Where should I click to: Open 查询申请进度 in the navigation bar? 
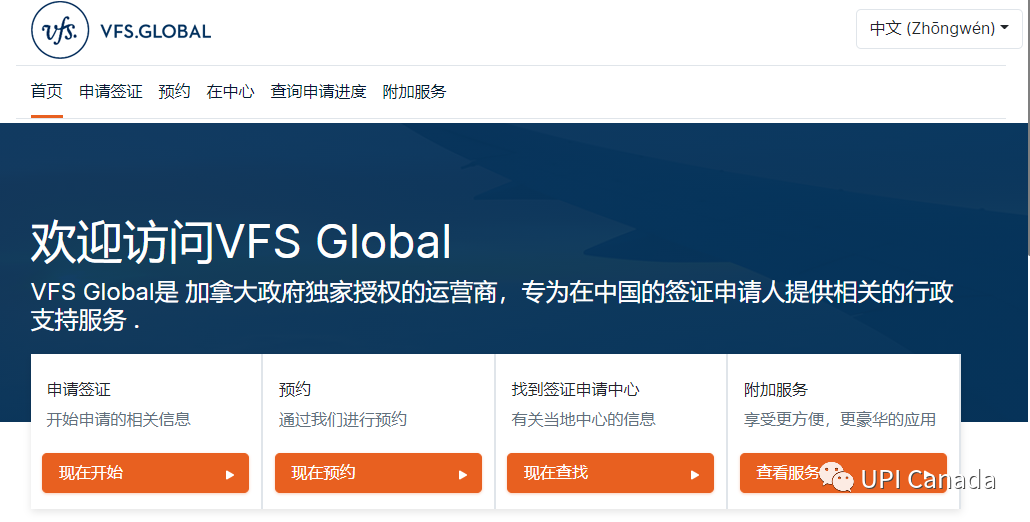pos(318,91)
